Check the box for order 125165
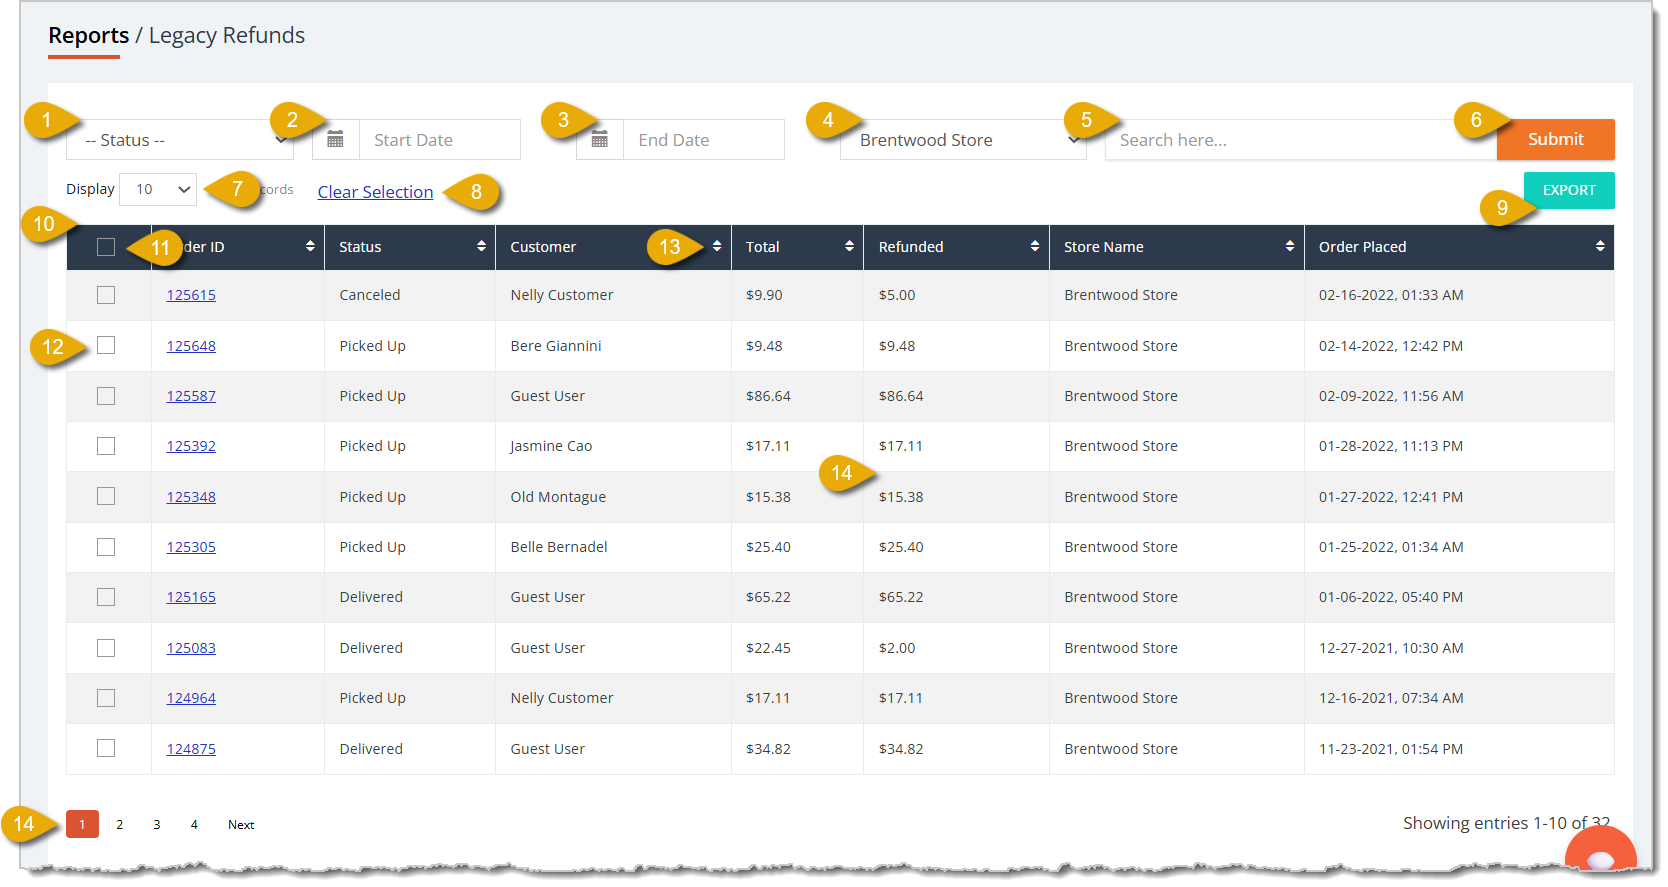This screenshot has width=1668, height=887. (106, 597)
